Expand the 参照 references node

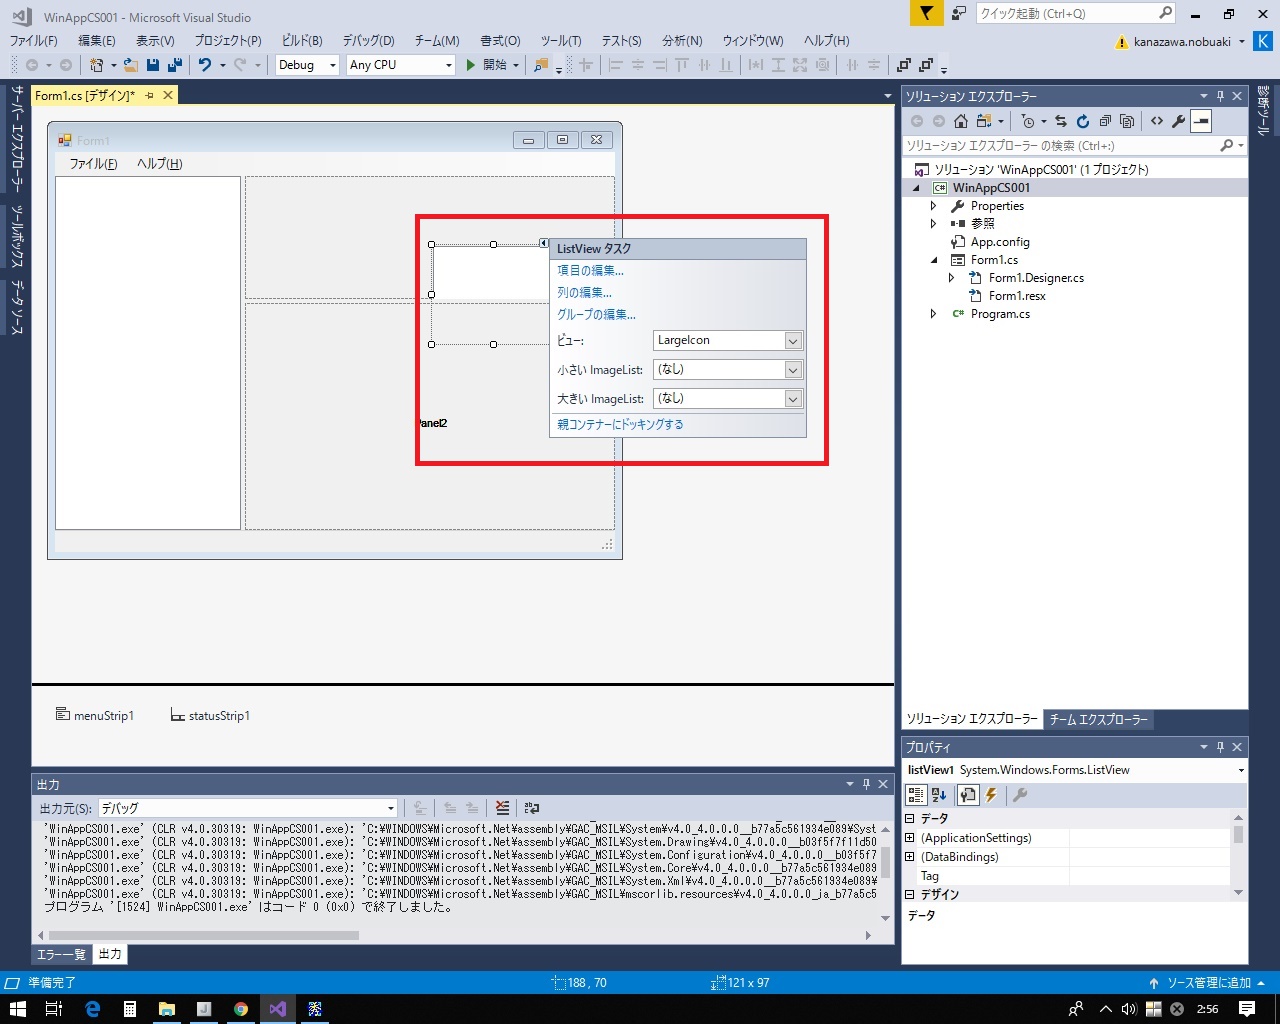coord(934,224)
